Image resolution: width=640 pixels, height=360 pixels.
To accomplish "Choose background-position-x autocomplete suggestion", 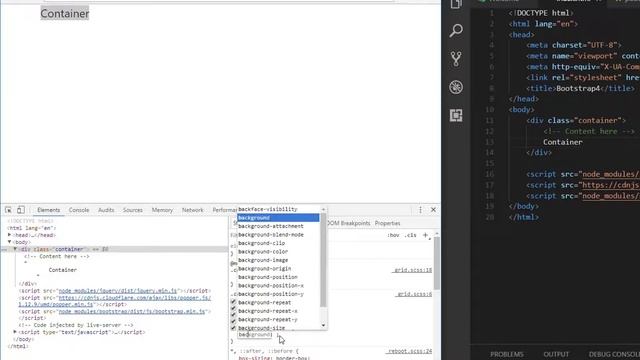I will click(x=278, y=285).
